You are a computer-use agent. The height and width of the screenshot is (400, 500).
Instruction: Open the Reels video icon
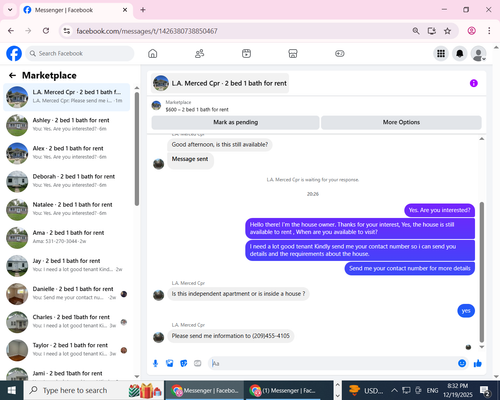pyautogui.click(x=246, y=53)
